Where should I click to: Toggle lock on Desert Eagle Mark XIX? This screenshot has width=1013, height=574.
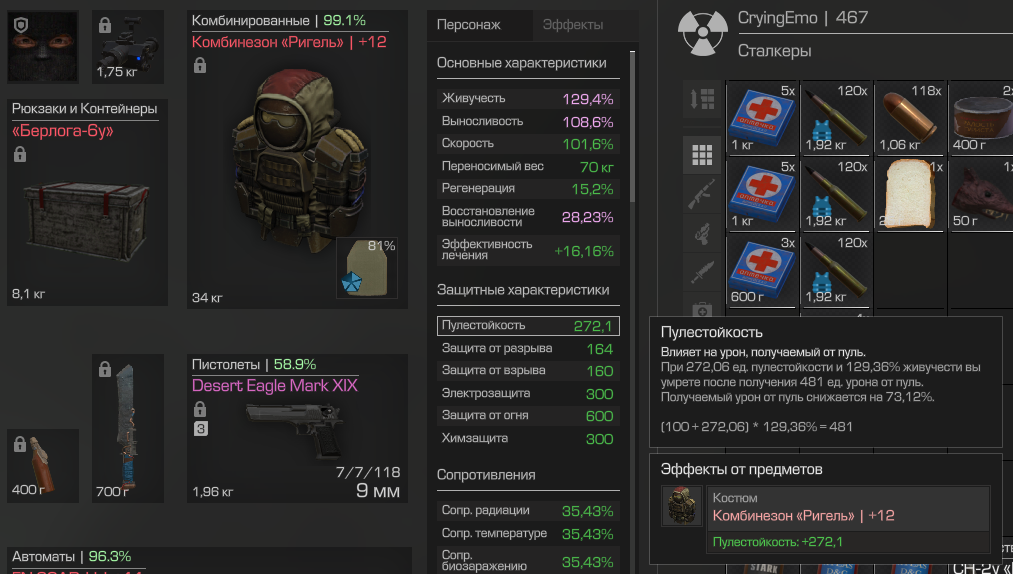[200, 409]
